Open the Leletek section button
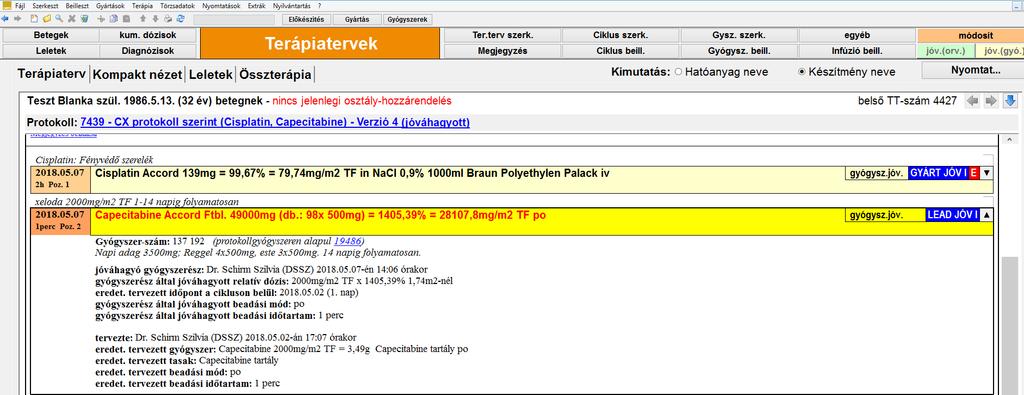Viewport: 1024px width, 395px height. click(50, 50)
